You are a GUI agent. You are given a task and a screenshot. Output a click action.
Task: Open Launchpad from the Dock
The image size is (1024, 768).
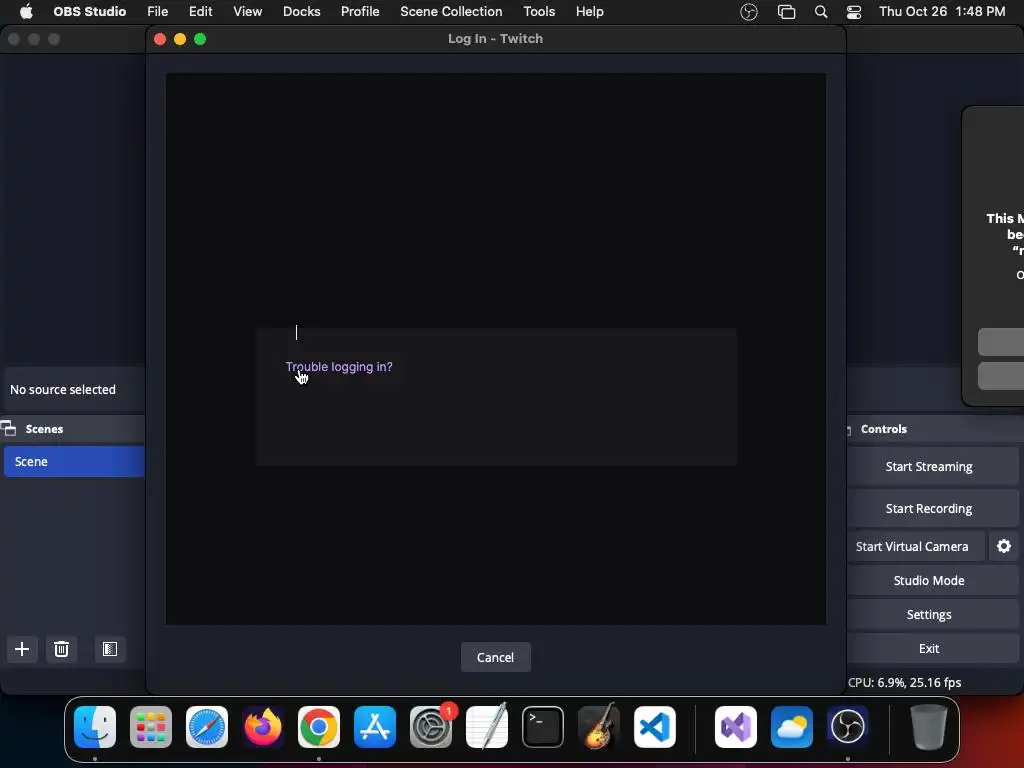click(x=151, y=727)
